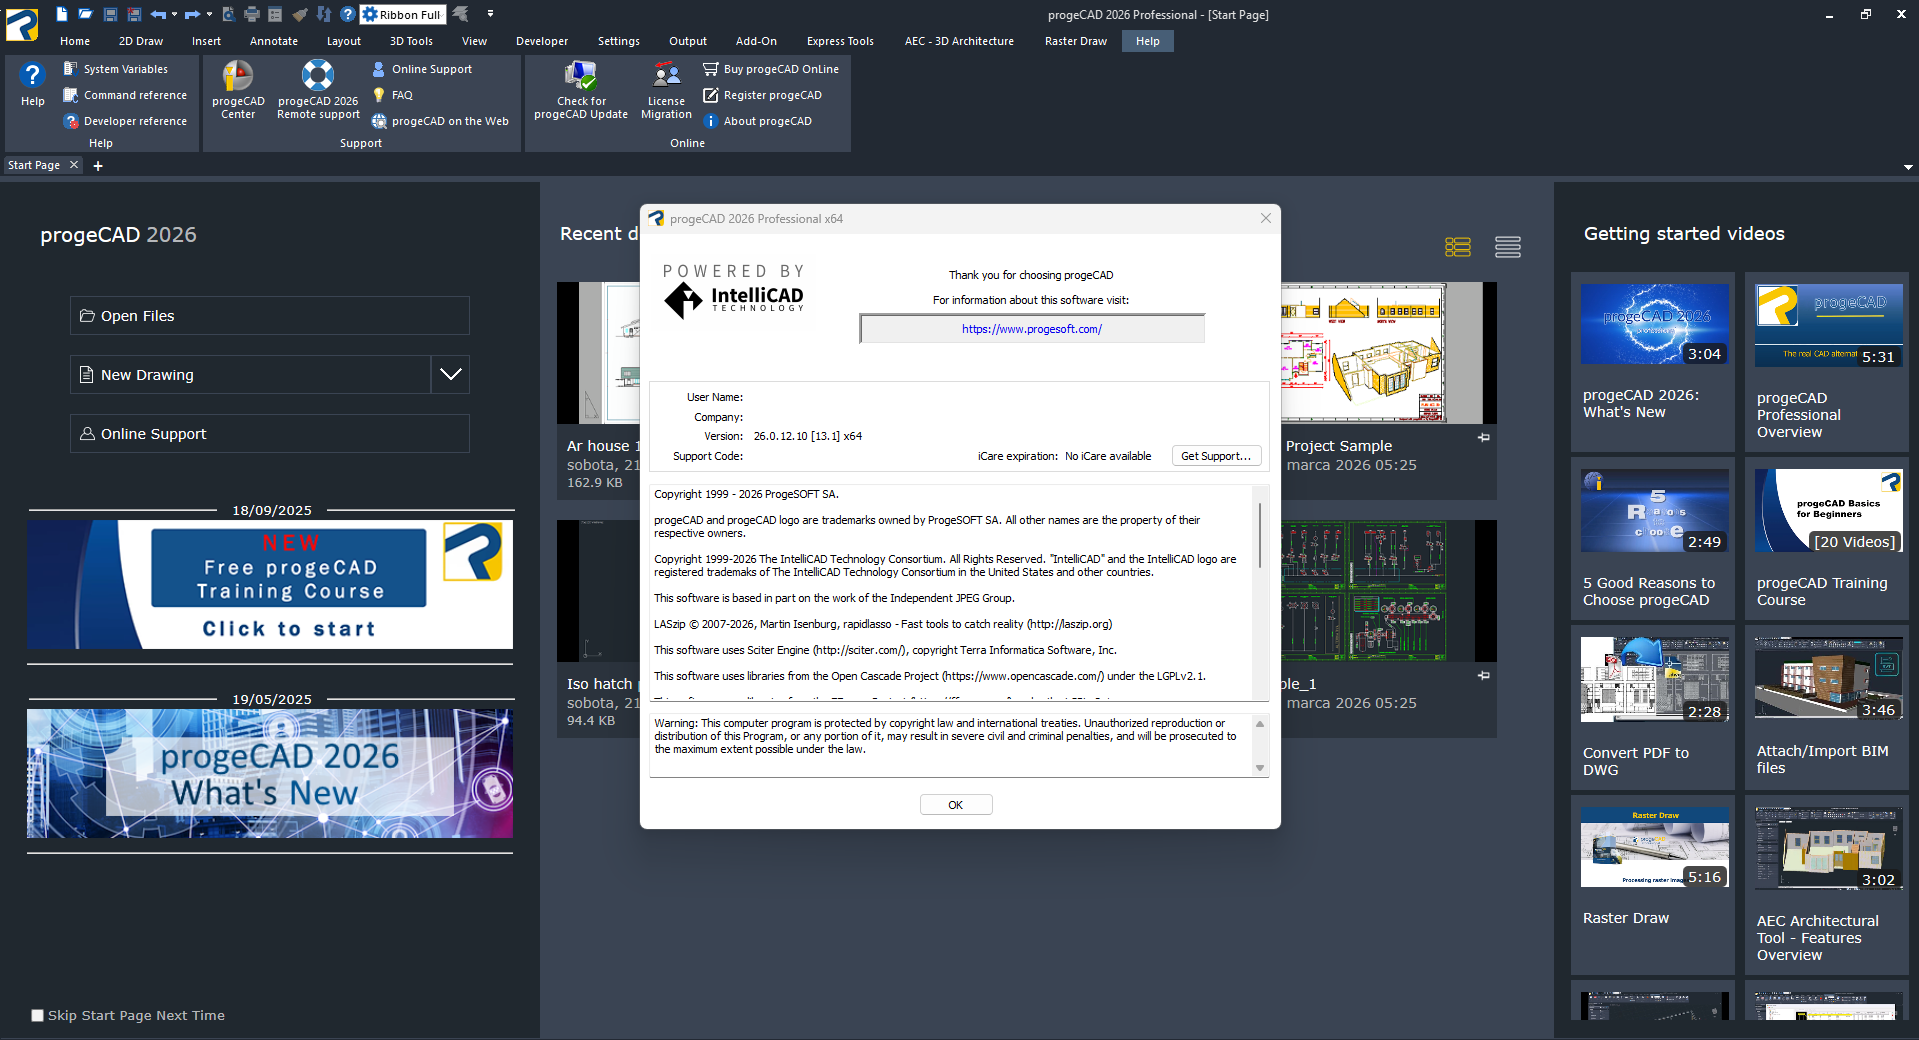Add a new document tab with plus

(98, 166)
